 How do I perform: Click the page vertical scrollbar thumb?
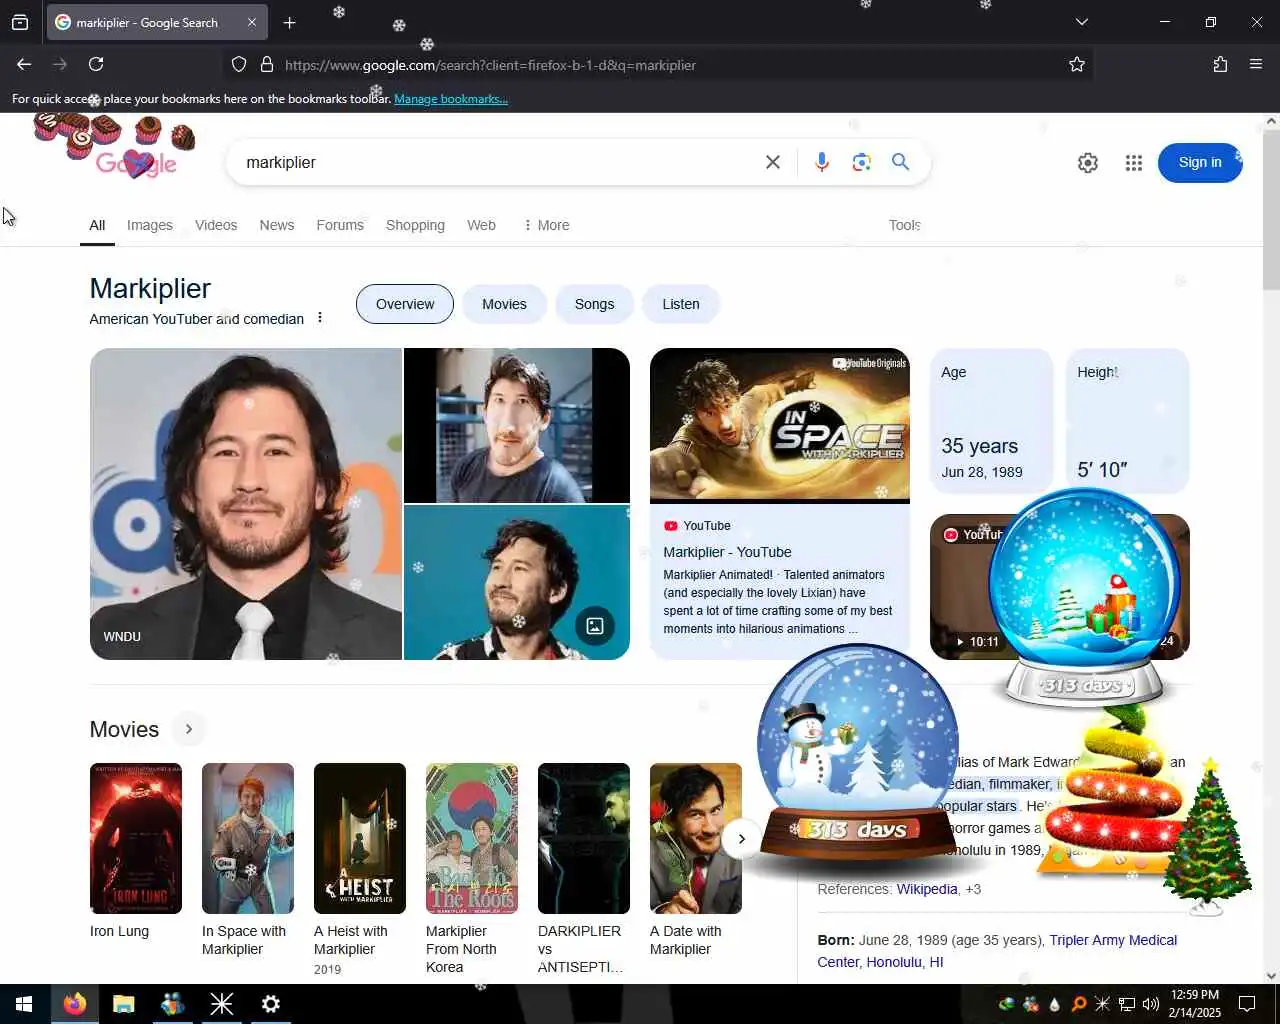(1271, 208)
